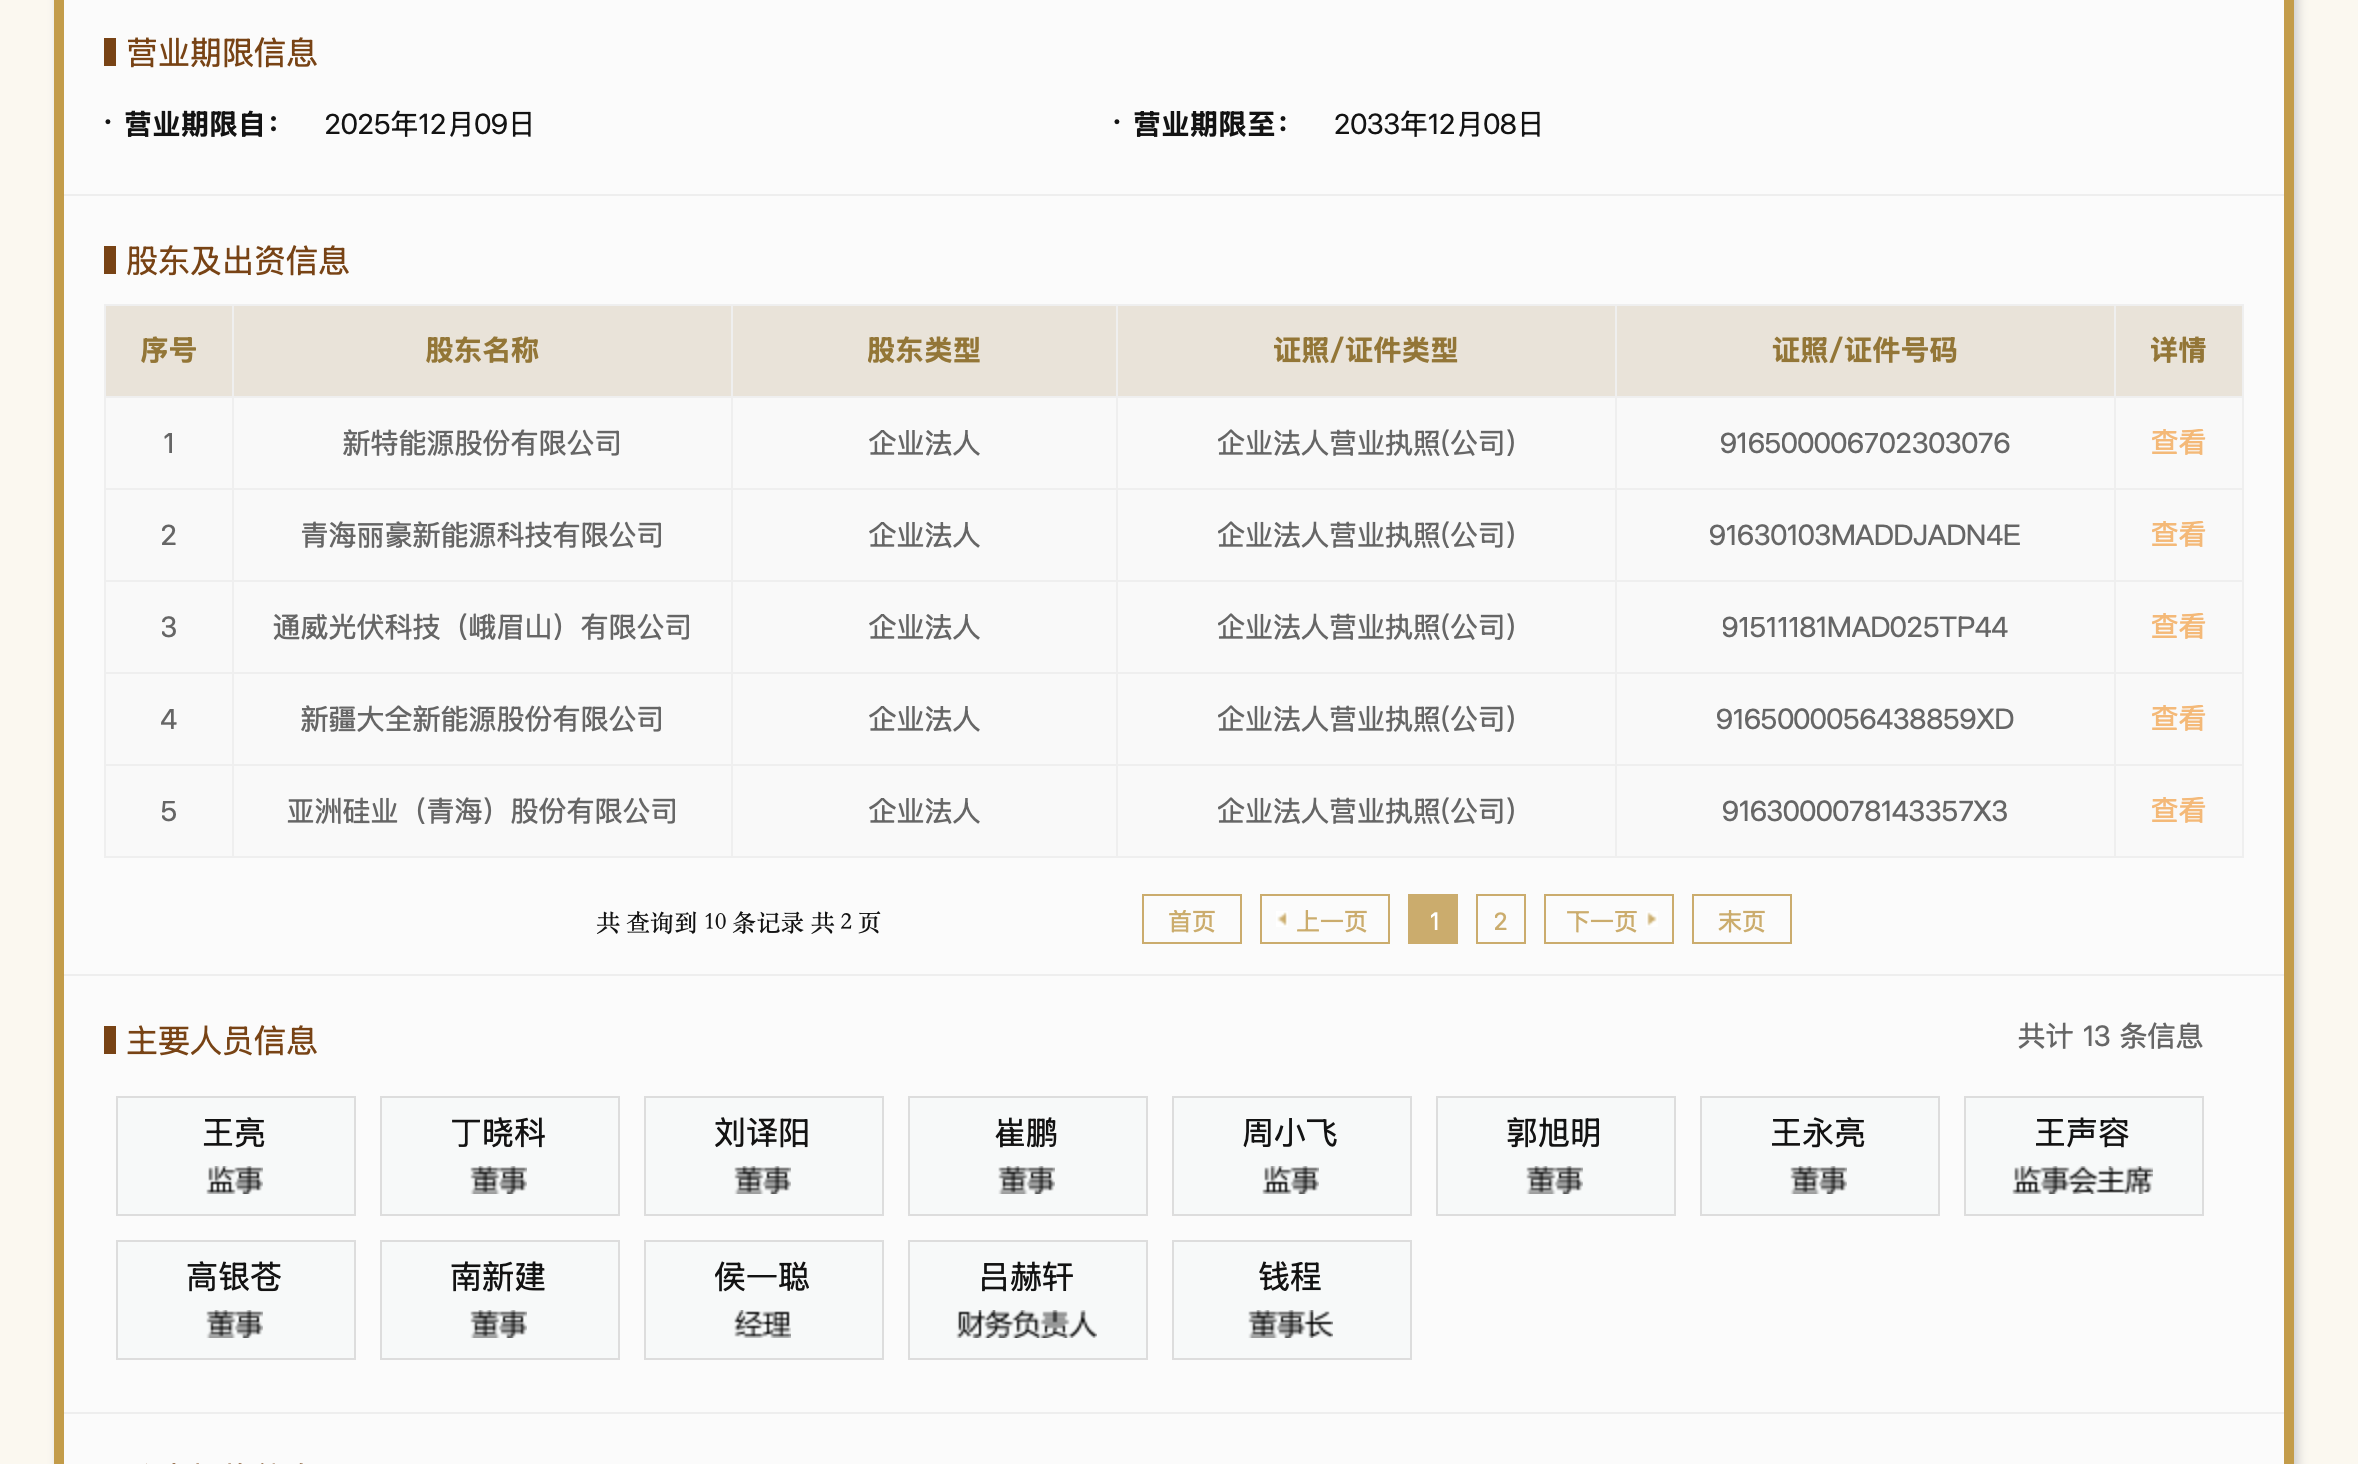Image resolution: width=2358 pixels, height=1464 pixels.
Task: Click 吕赫轩 财务负责人 card
Action: [x=1026, y=1299]
